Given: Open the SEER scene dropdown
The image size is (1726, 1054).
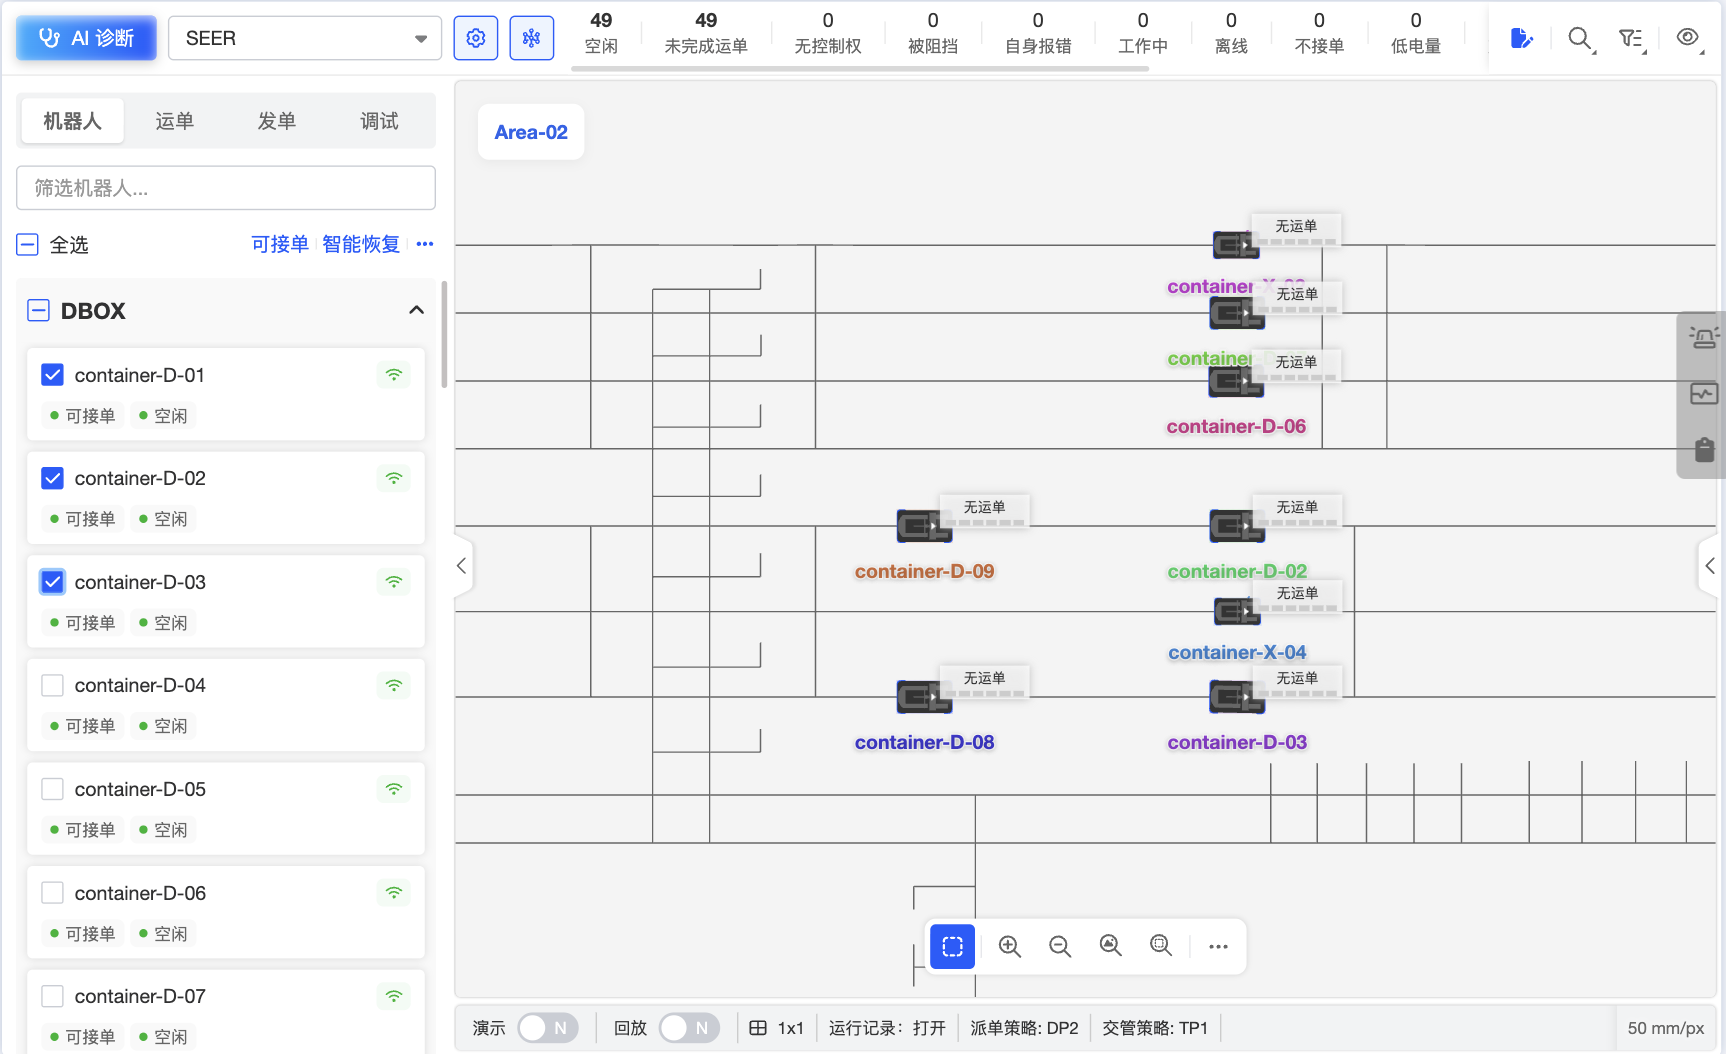Looking at the screenshot, I should click(x=304, y=38).
